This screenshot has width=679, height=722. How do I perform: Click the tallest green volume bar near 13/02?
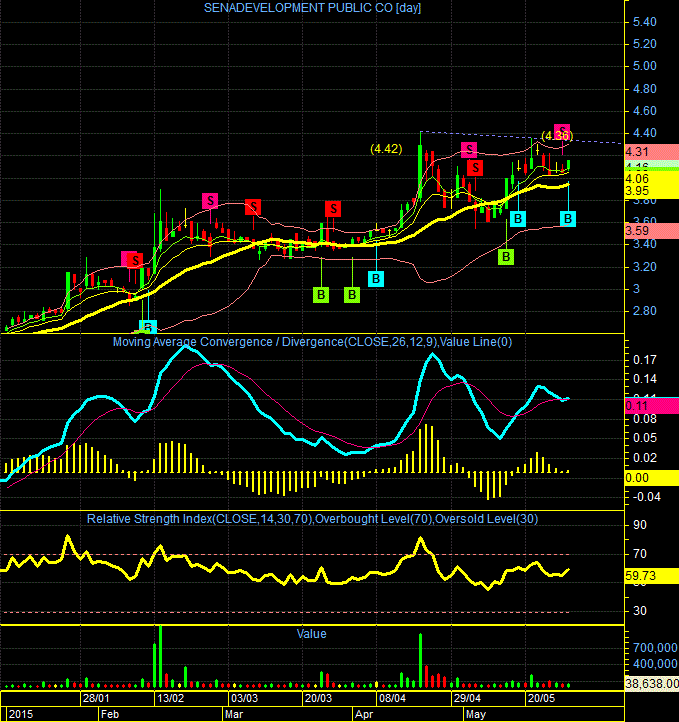160,657
